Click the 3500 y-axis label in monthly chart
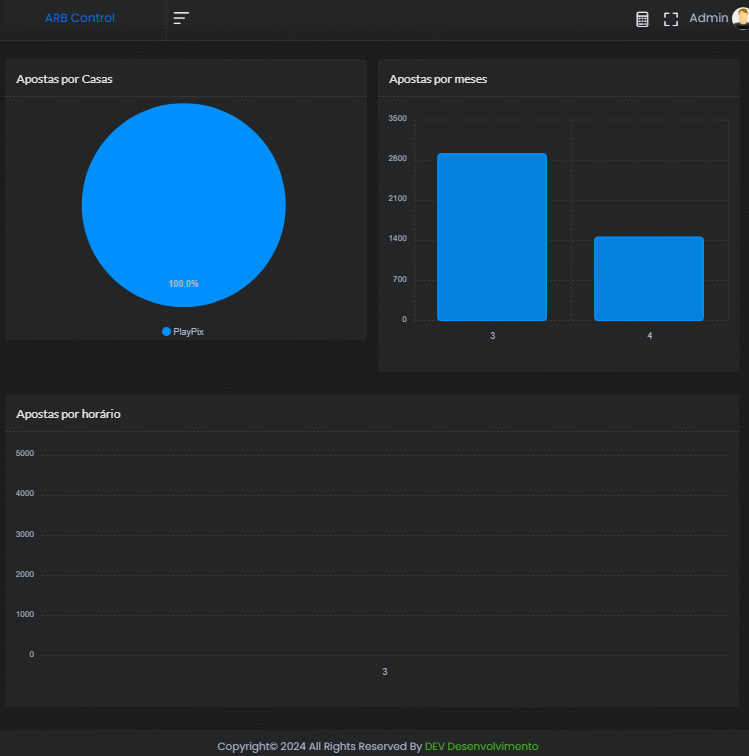Image resolution: width=749 pixels, height=756 pixels. point(397,119)
